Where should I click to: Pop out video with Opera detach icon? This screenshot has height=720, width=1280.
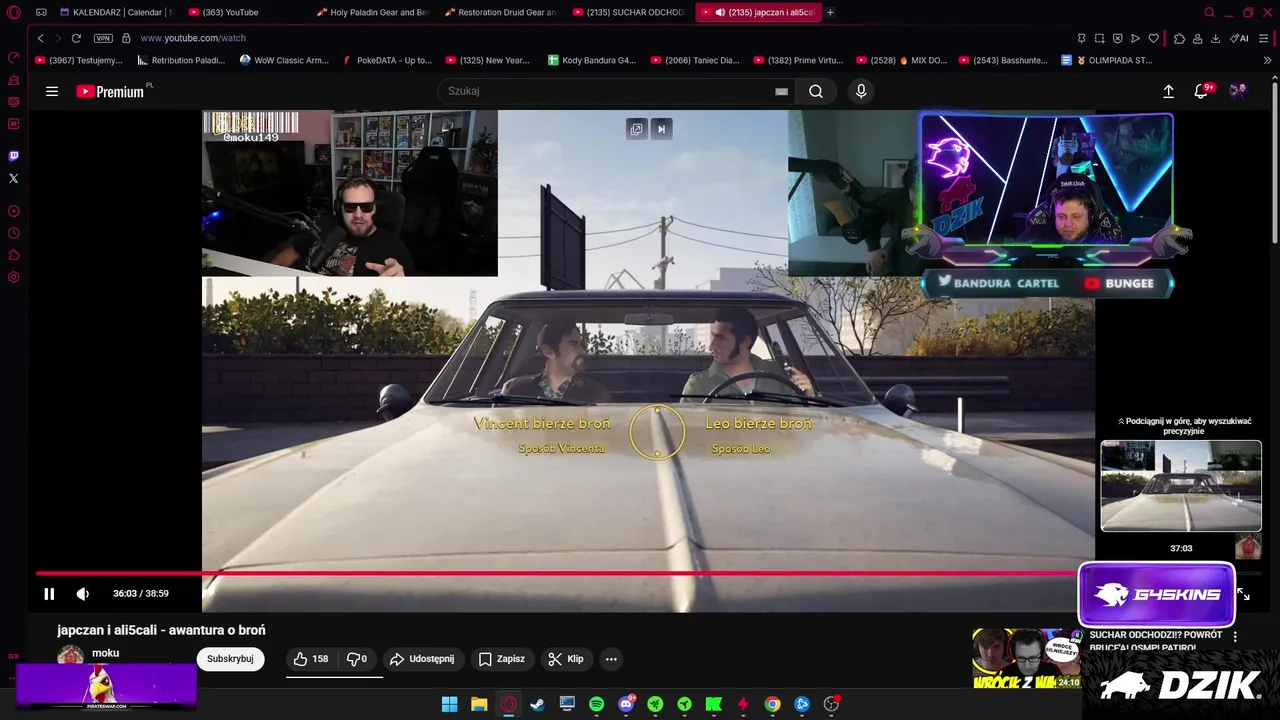636,129
